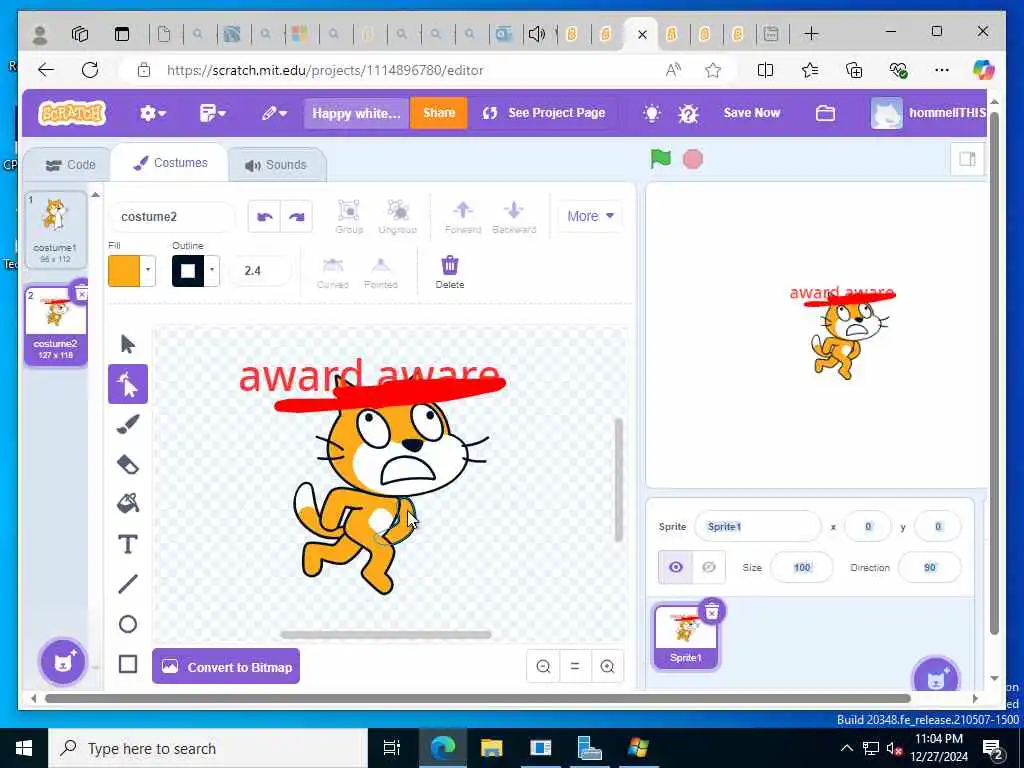Select the costume1 thumbnail
Viewport: 1024px width, 768px height.
coord(56,229)
